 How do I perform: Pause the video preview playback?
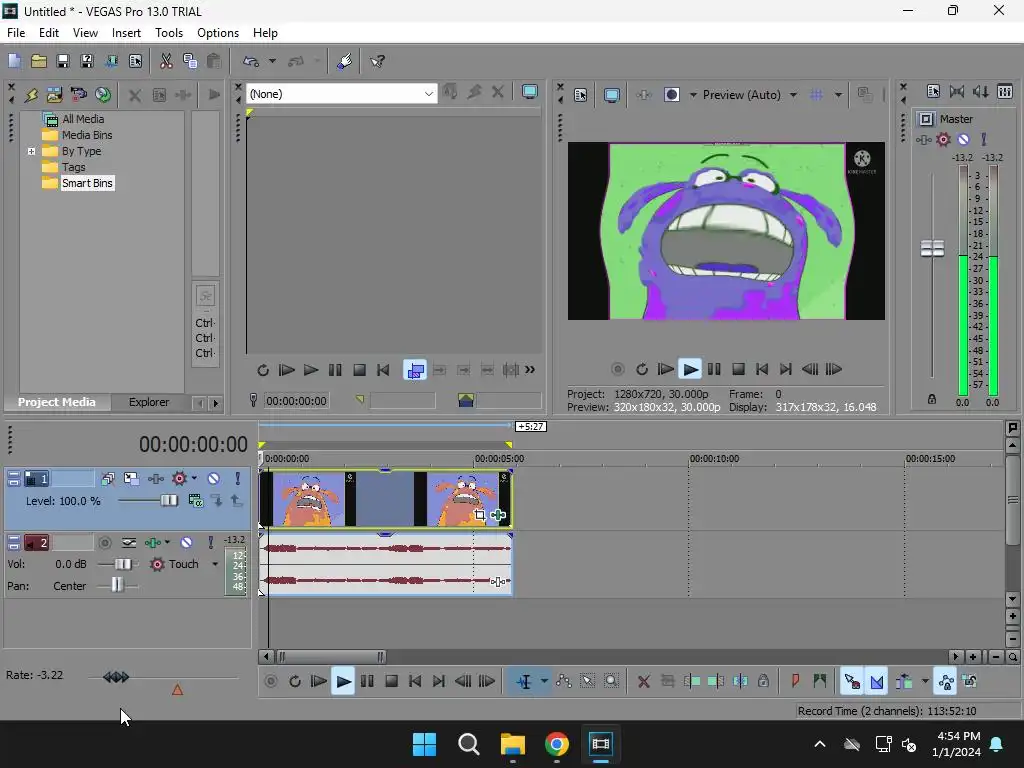click(714, 370)
